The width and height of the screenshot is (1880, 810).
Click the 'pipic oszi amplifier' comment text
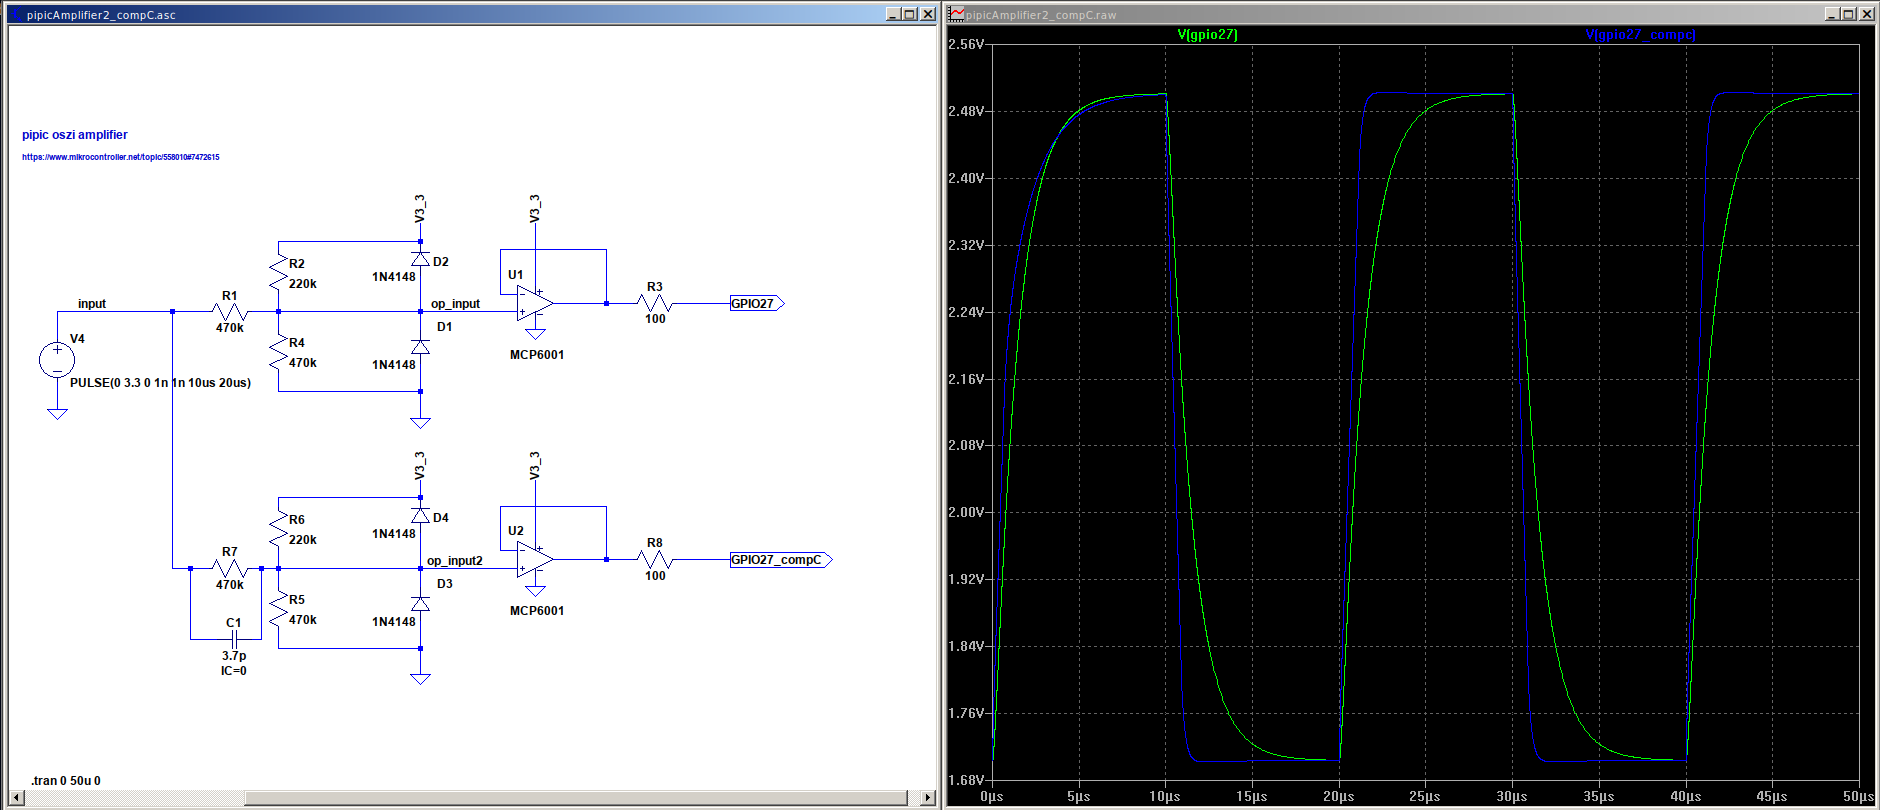tap(75, 135)
